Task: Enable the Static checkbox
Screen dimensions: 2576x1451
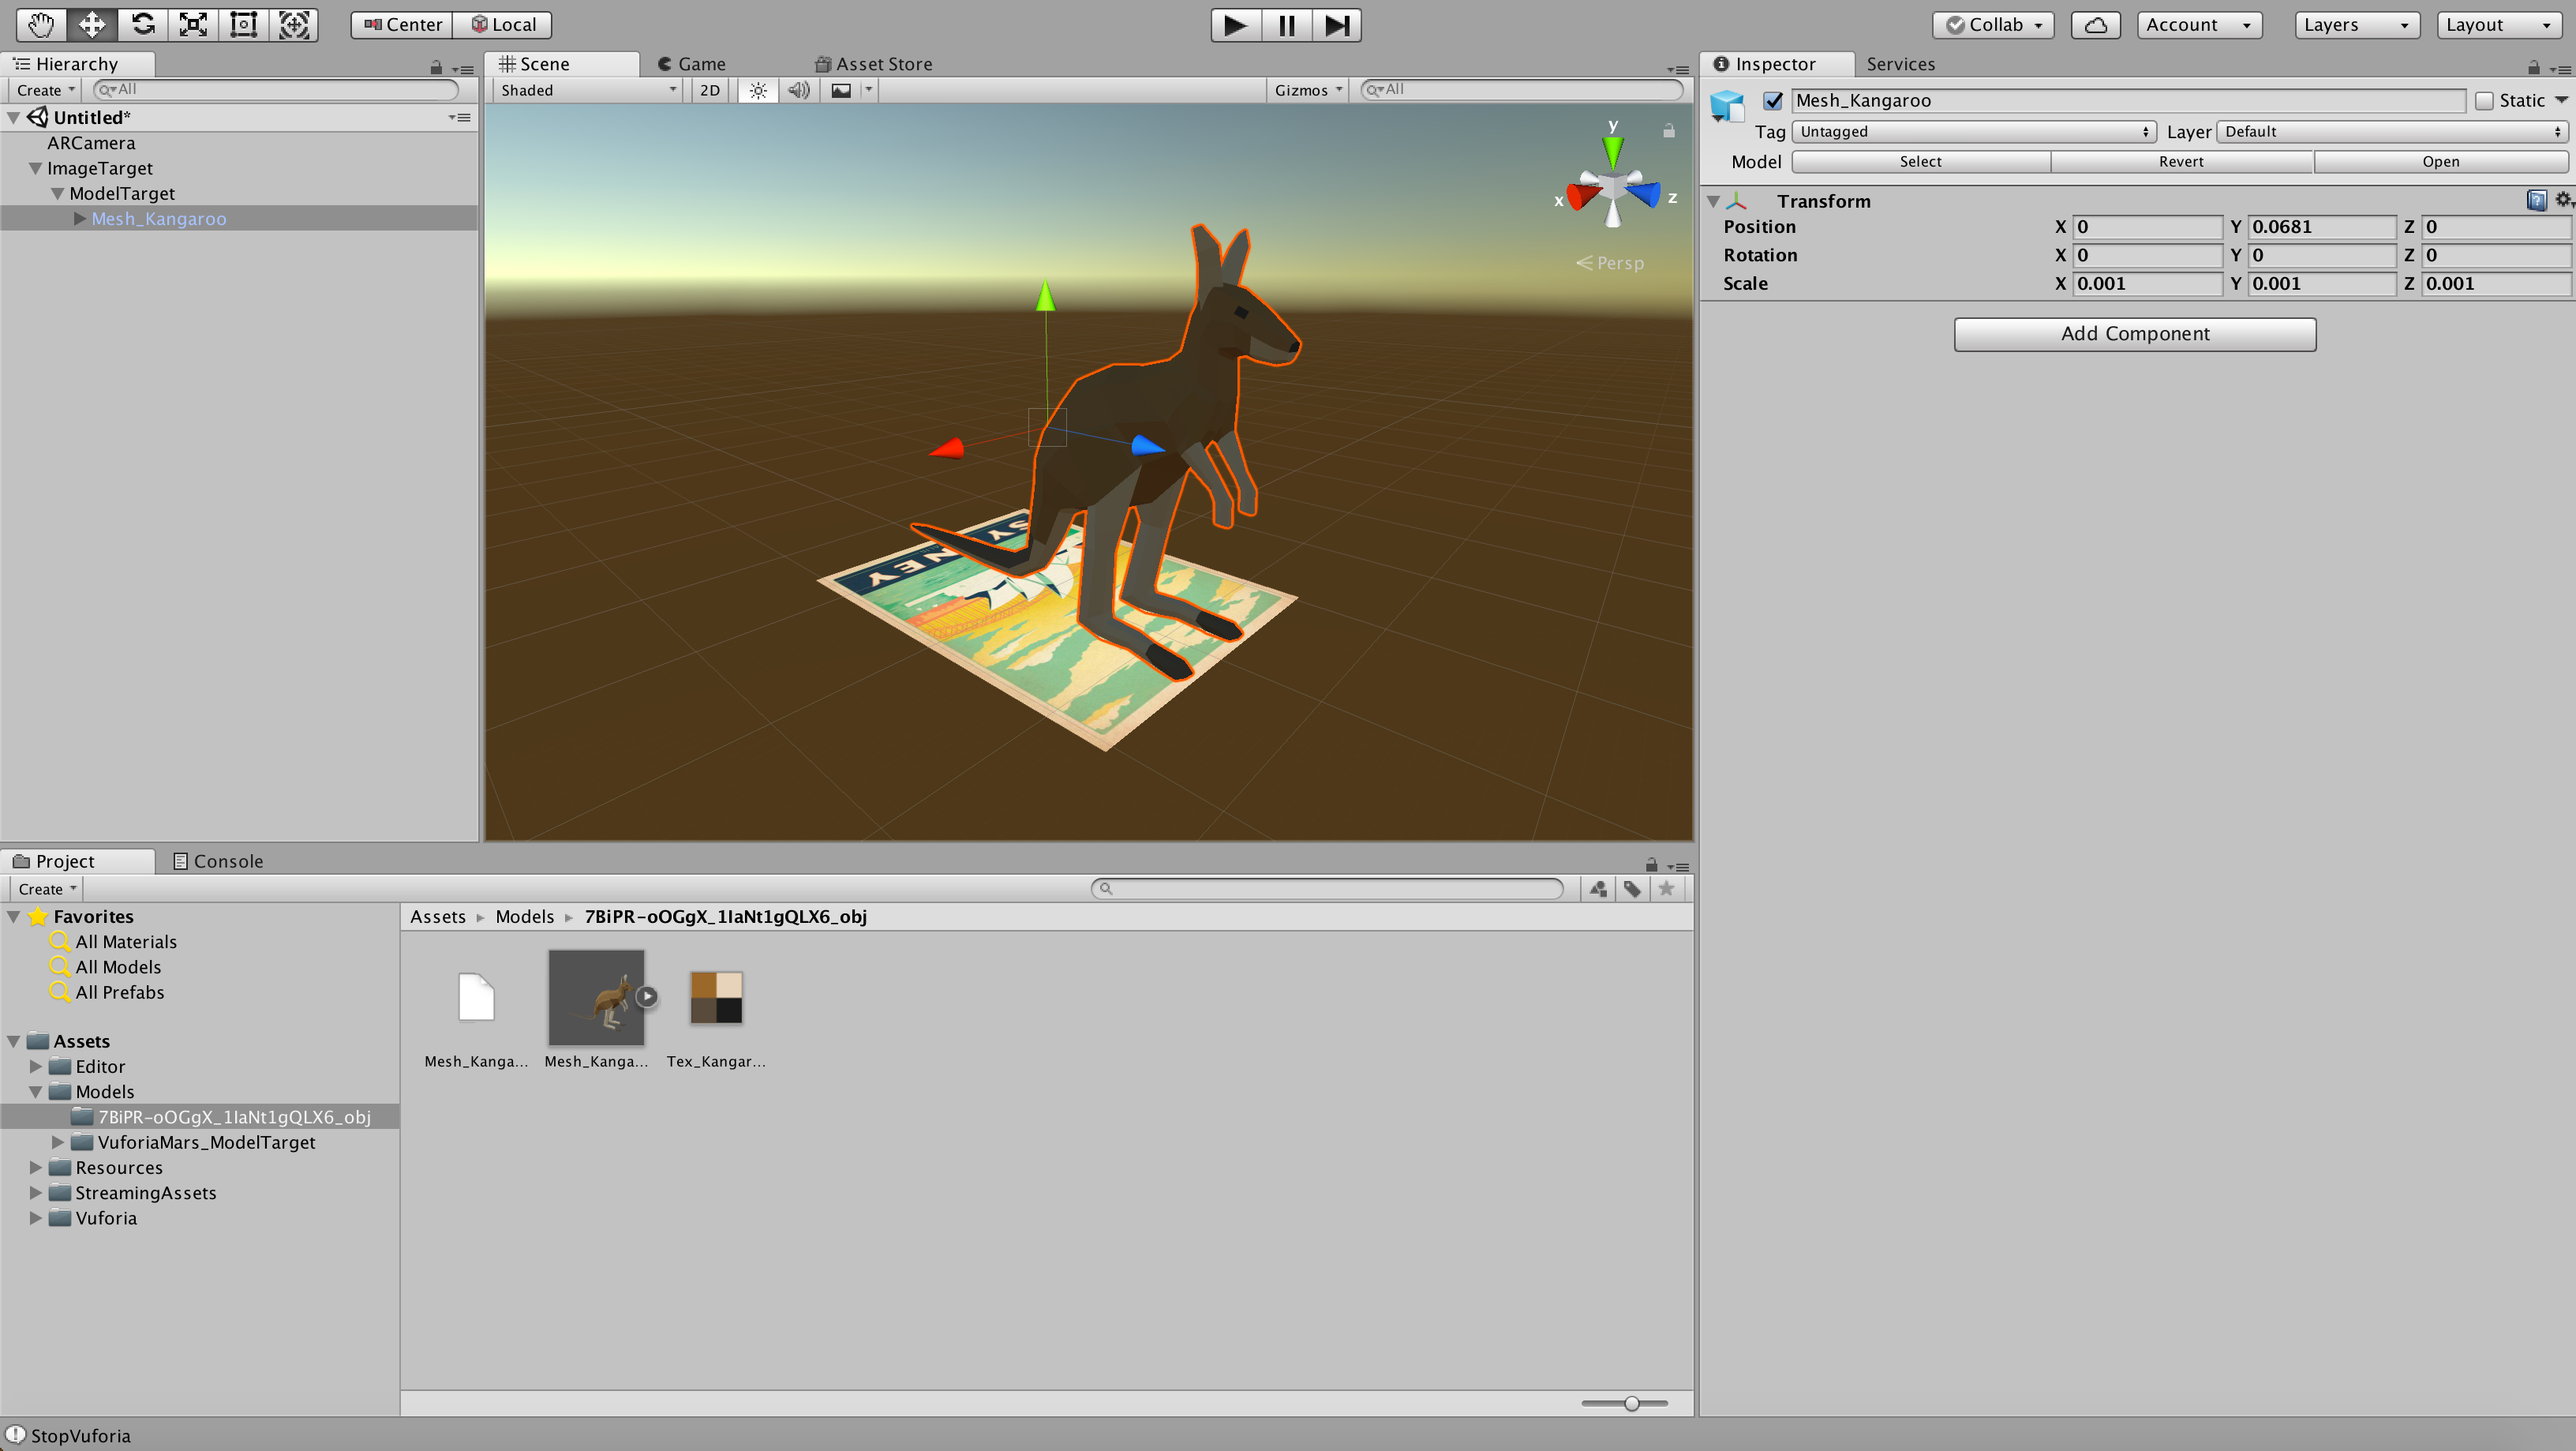Action: click(2484, 100)
